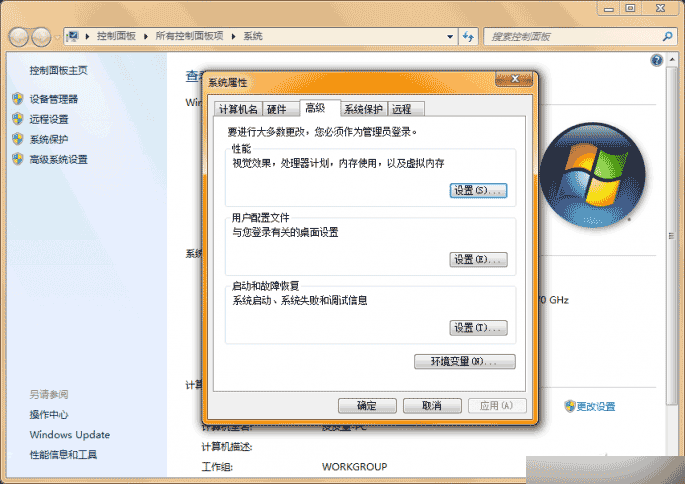Click the Windows logo image
The image size is (685, 484).
click(593, 175)
